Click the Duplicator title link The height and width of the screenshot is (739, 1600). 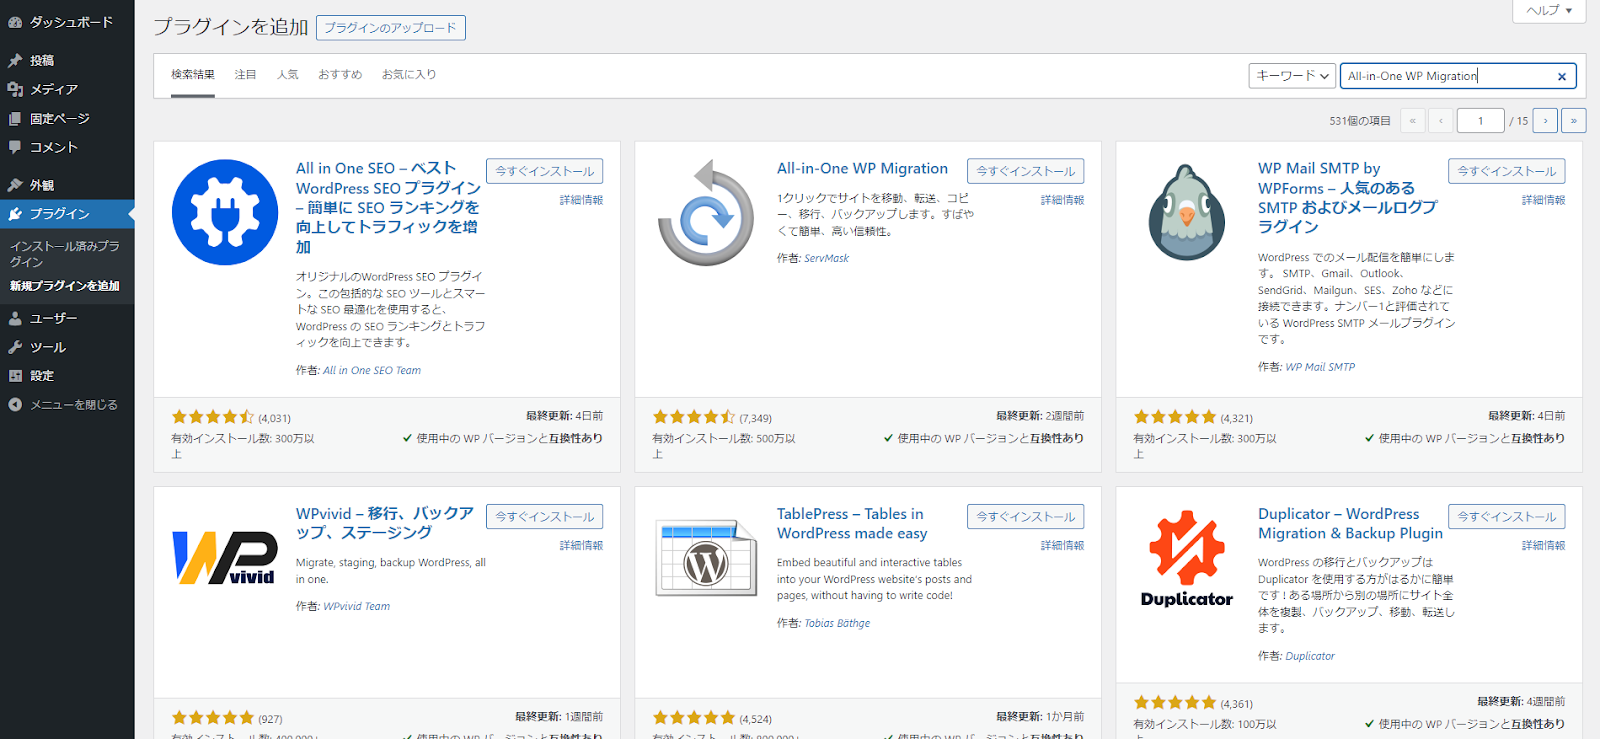1350,524
